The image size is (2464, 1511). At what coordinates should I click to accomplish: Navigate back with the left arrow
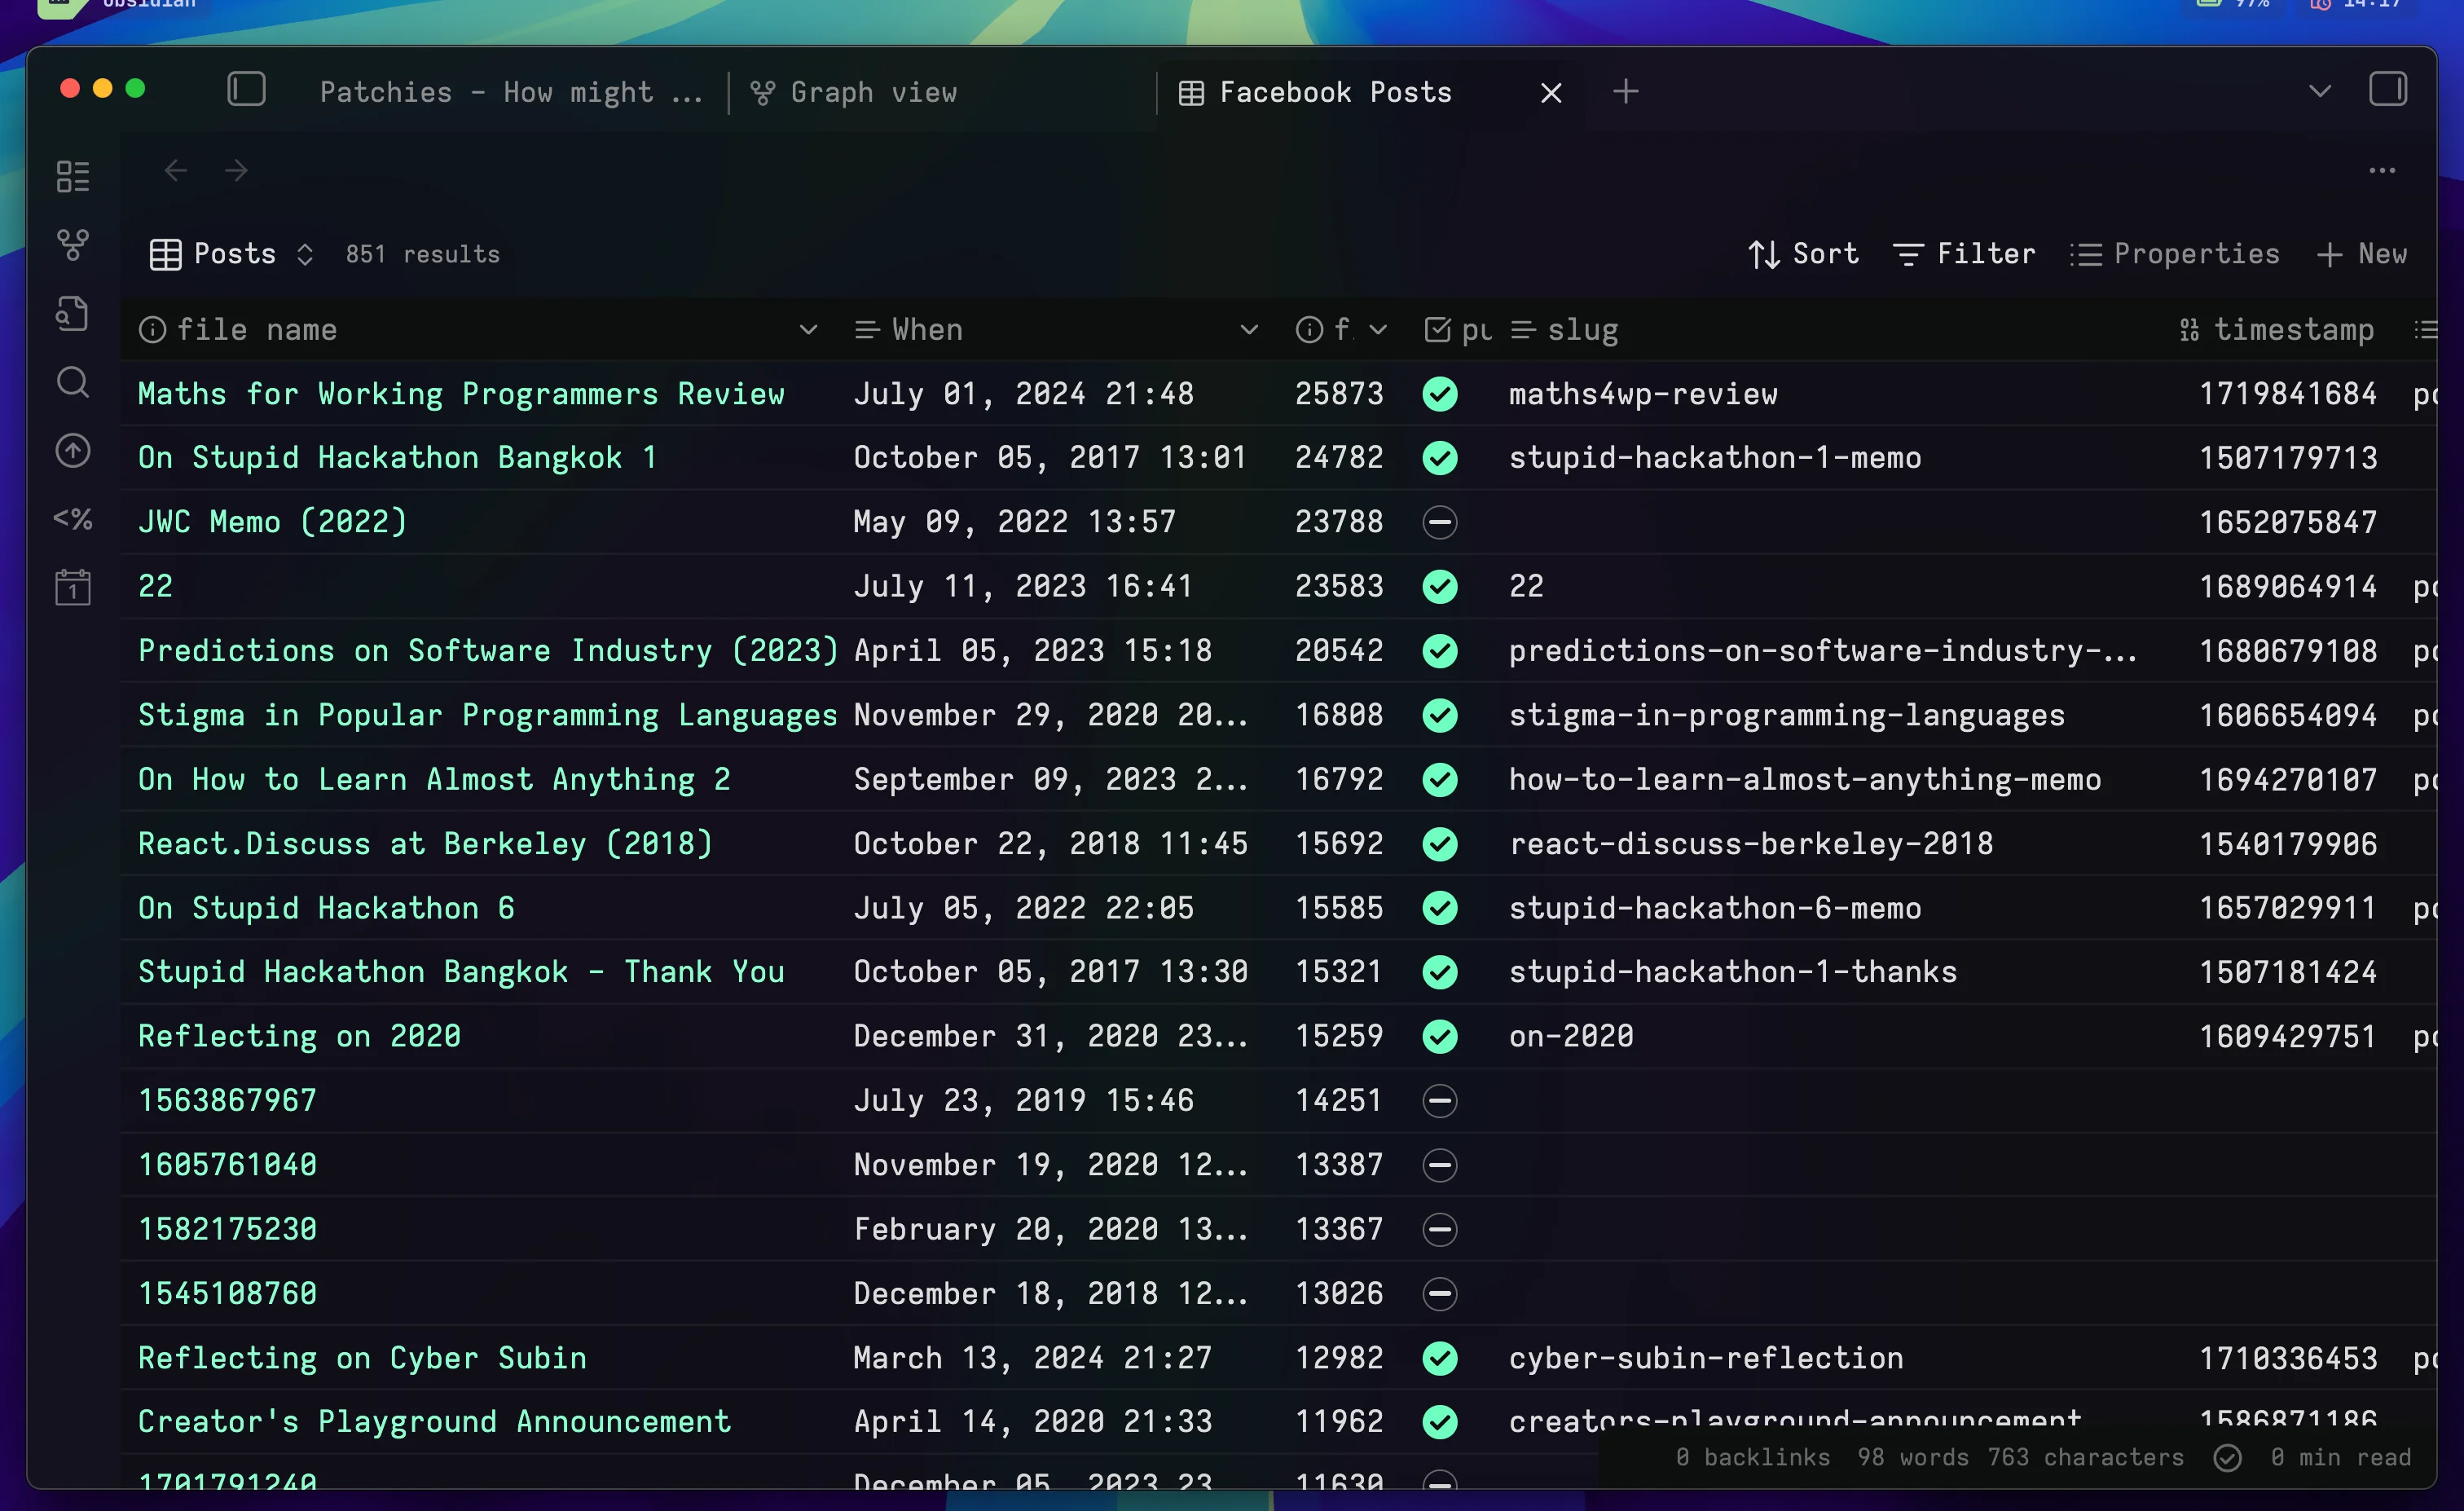[x=176, y=171]
